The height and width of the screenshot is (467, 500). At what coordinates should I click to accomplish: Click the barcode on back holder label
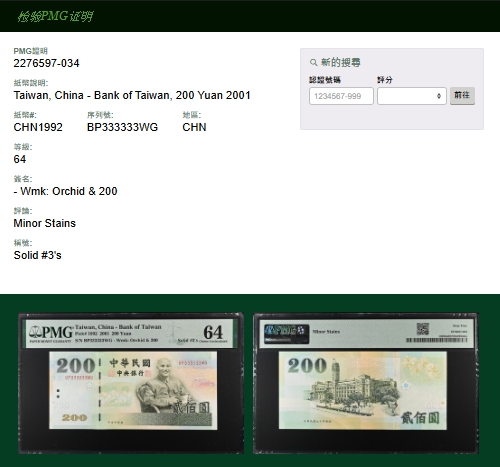tap(437, 340)
